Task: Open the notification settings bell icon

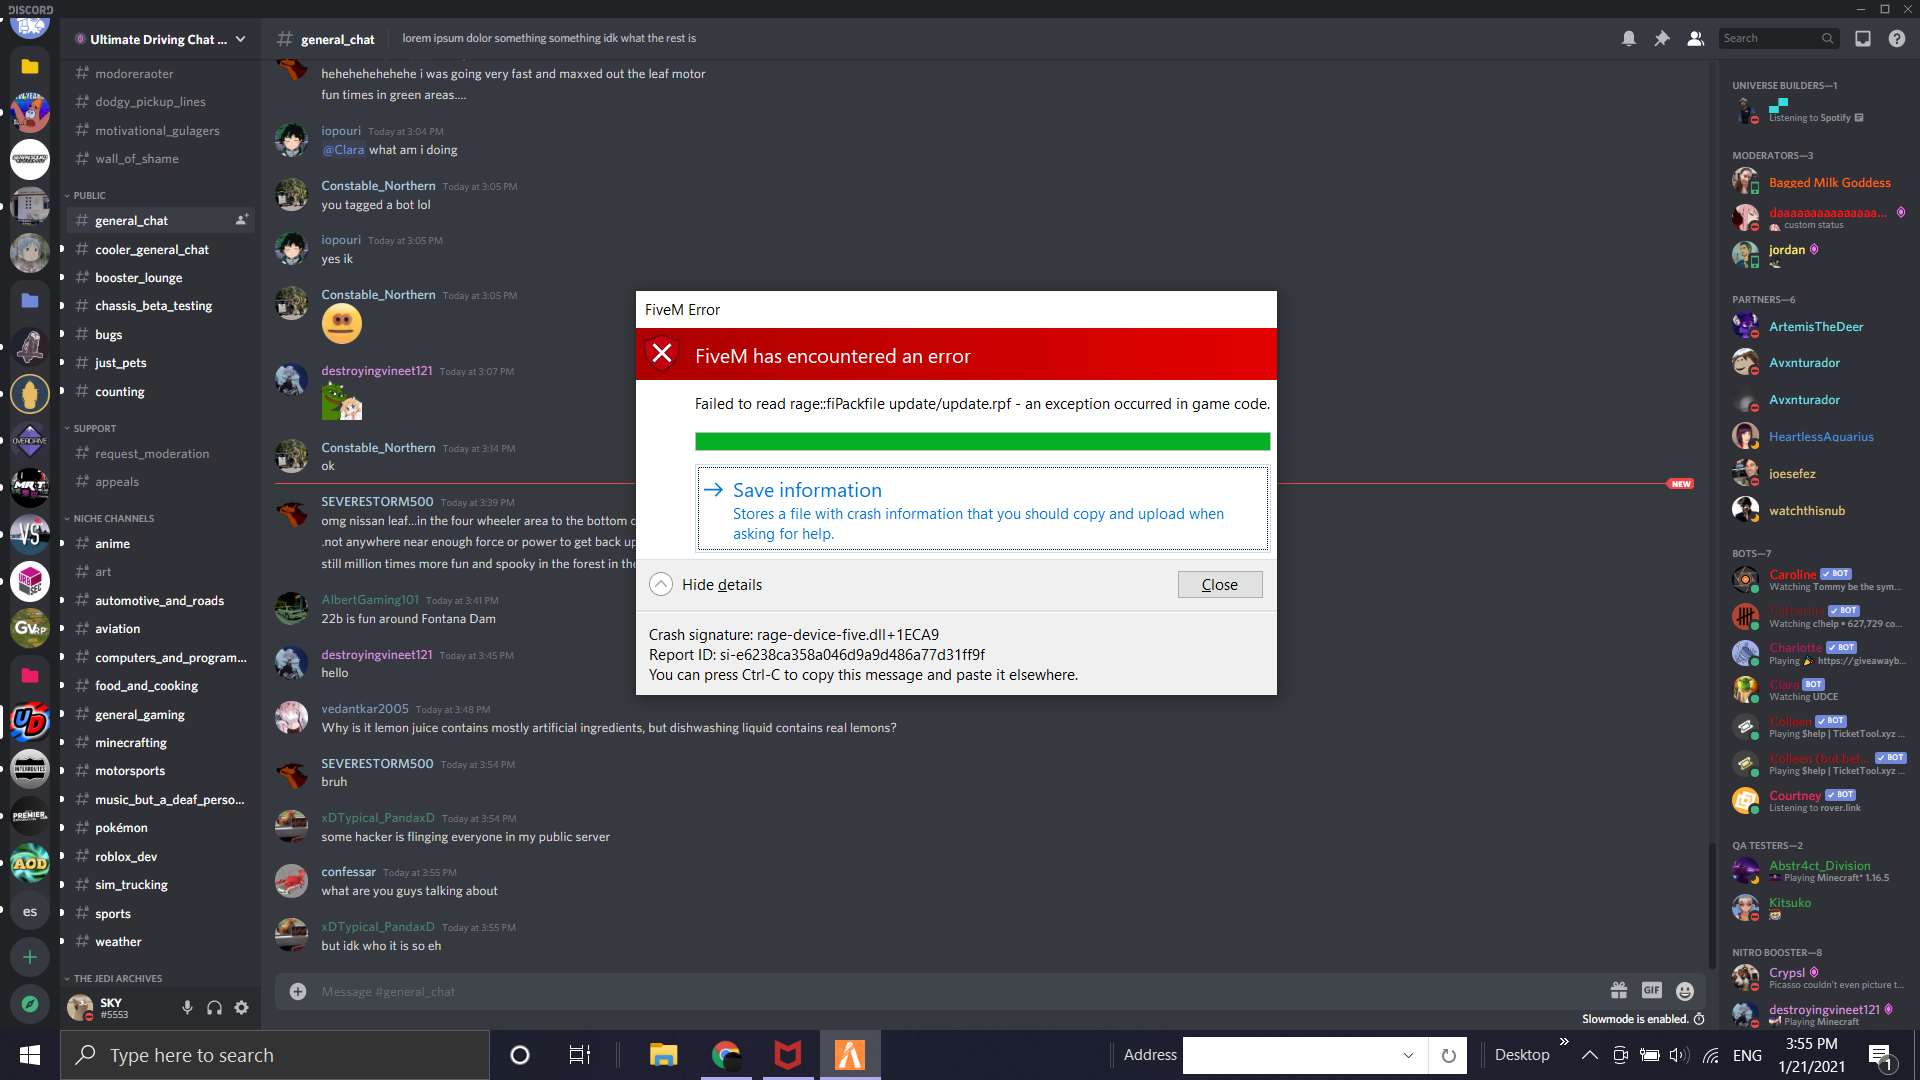Action: click(1628, 38)
